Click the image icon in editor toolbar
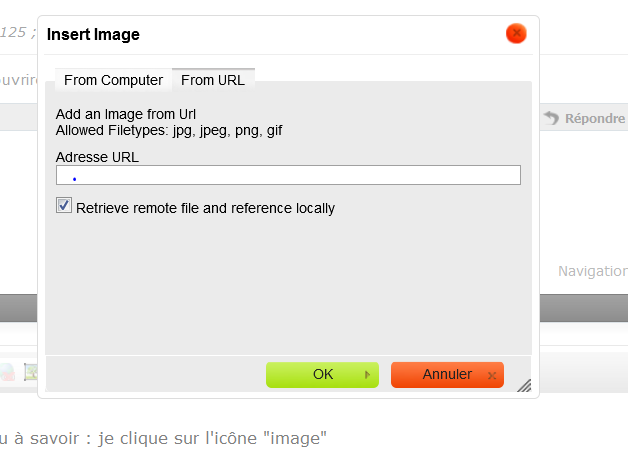Screen dimensions: 628x472 click(31, 372)
